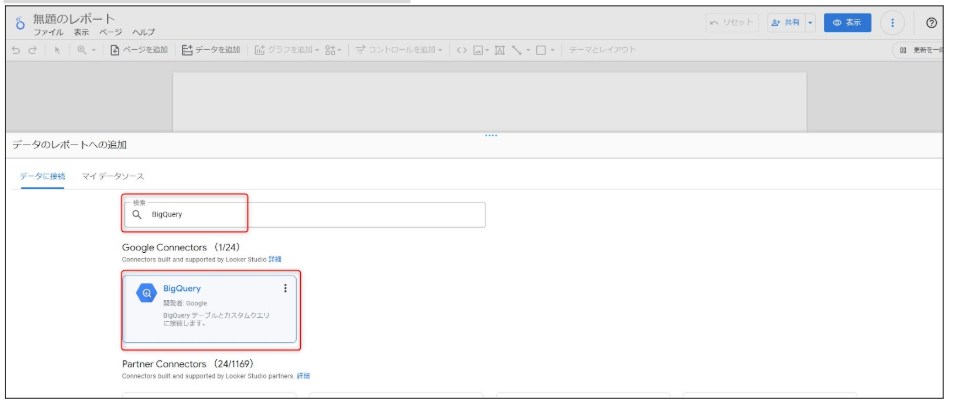Click テーマとレイアウト in the toolbar

(602, 50)
